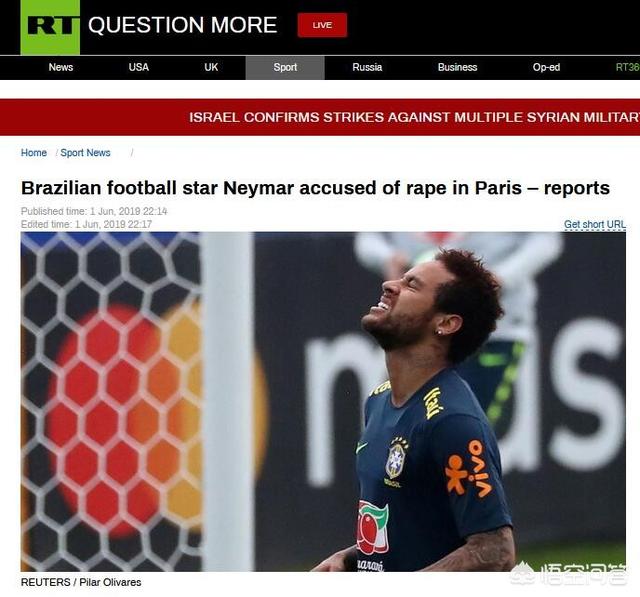Image resolution: width=640 pixels, height=597 pixels.
Task: Go to the USA section
Action: click(x=139, y=67)
